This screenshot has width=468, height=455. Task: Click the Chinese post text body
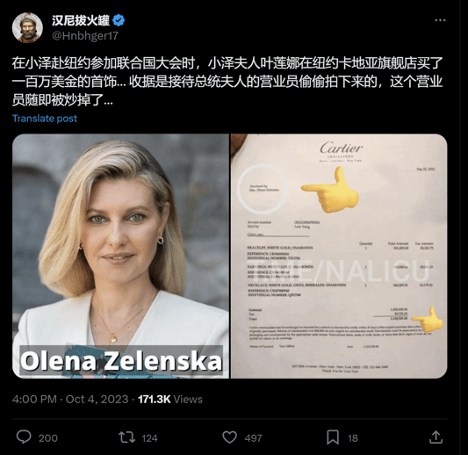tap(227, 81)
